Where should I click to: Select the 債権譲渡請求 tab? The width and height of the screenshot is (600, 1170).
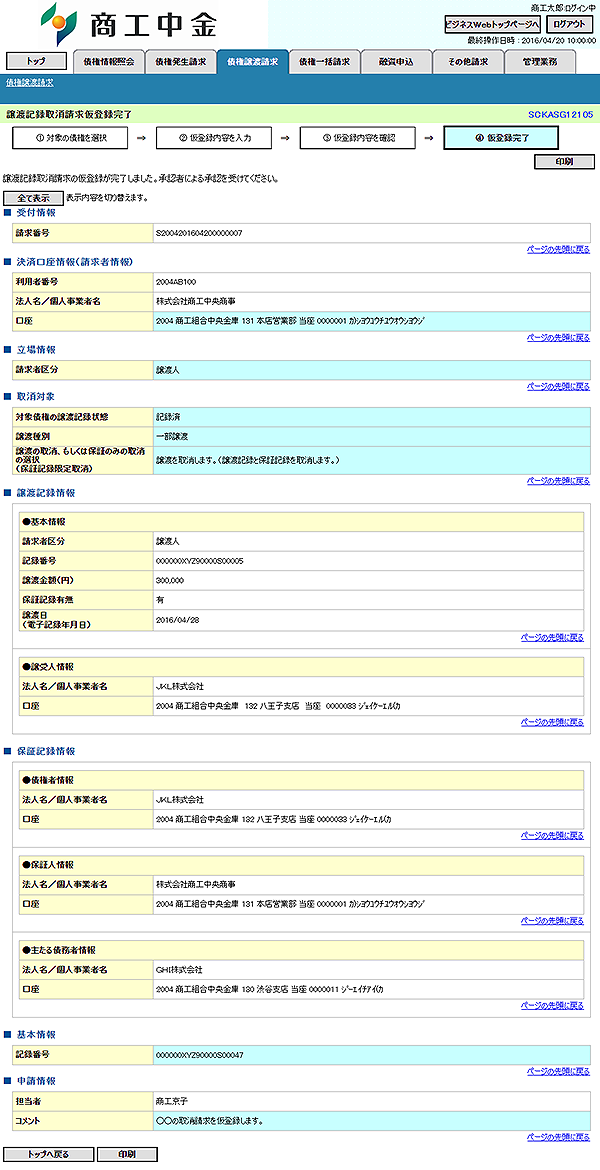click(x=252, y=63)
